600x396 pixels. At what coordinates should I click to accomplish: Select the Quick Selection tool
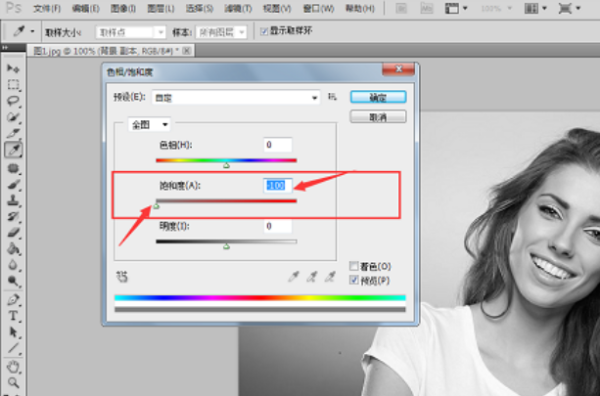coord(13,117)
